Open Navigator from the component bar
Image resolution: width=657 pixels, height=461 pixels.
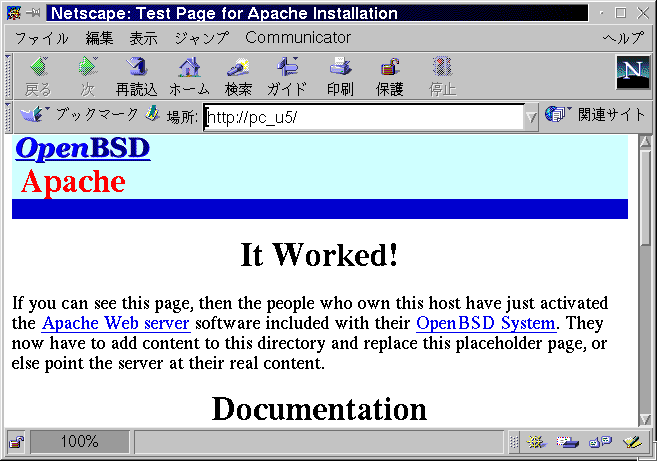536,442
